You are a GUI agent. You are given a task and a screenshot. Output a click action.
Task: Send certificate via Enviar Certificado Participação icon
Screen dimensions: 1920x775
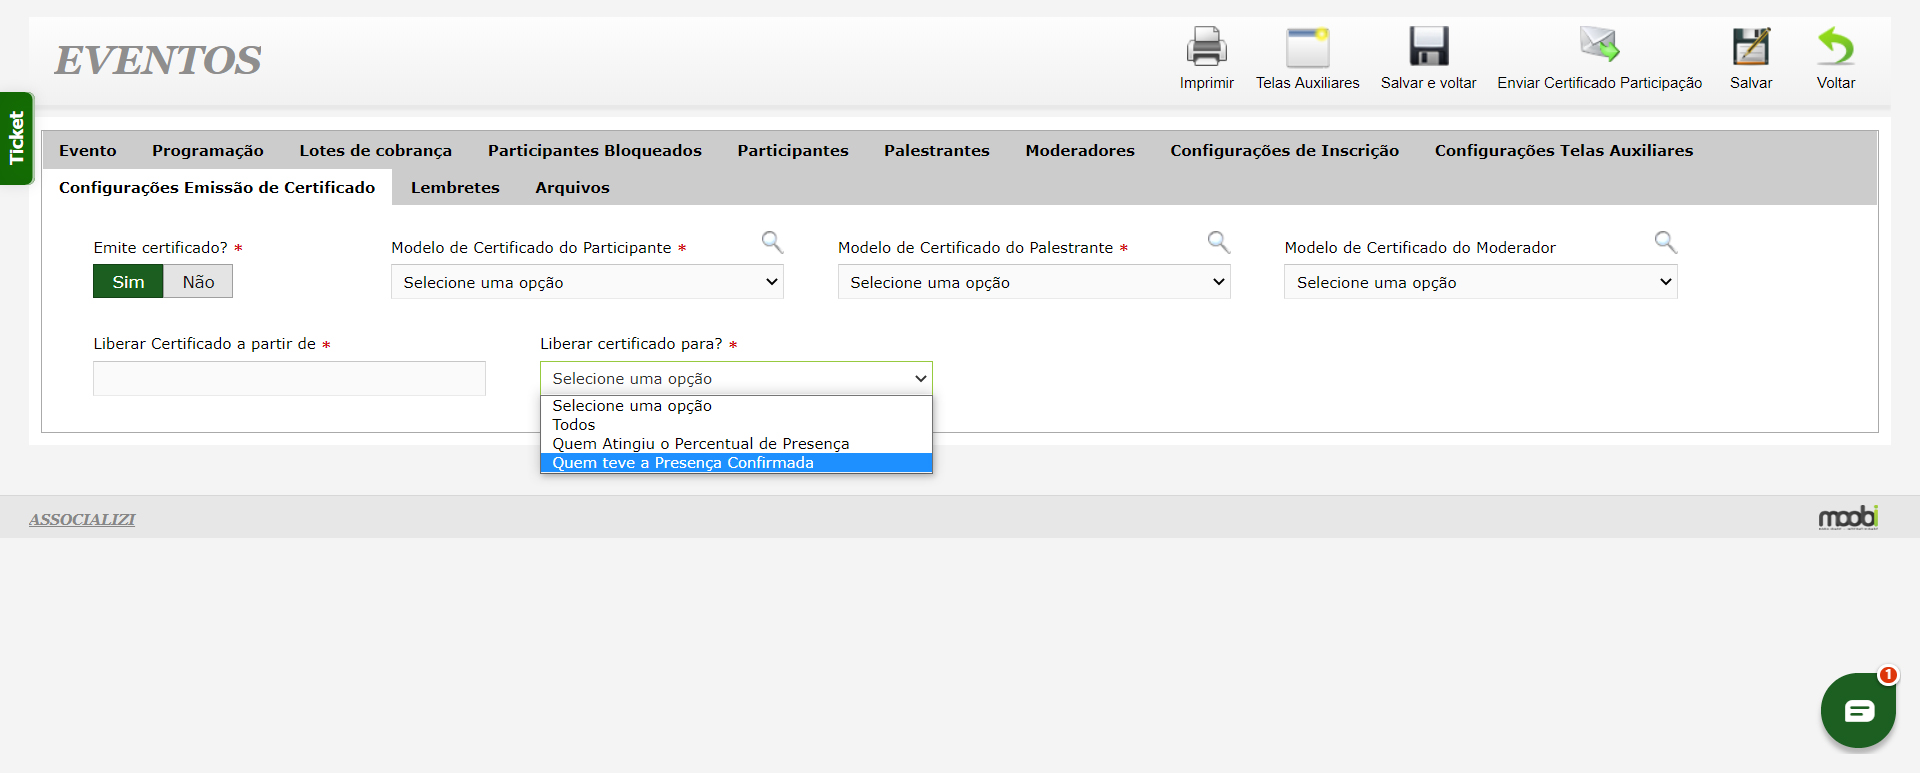coord(1599,45)
